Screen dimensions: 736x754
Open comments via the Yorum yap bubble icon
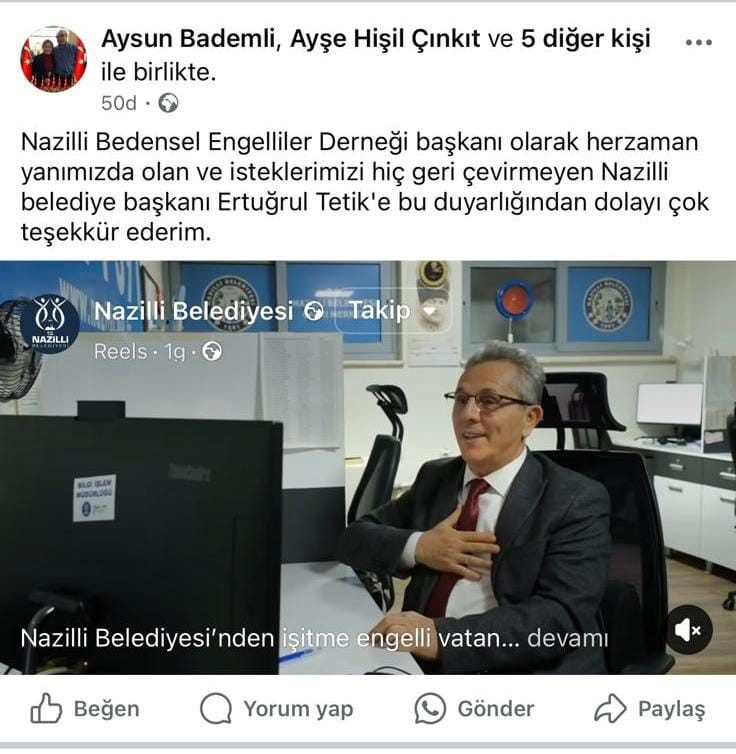216,708
